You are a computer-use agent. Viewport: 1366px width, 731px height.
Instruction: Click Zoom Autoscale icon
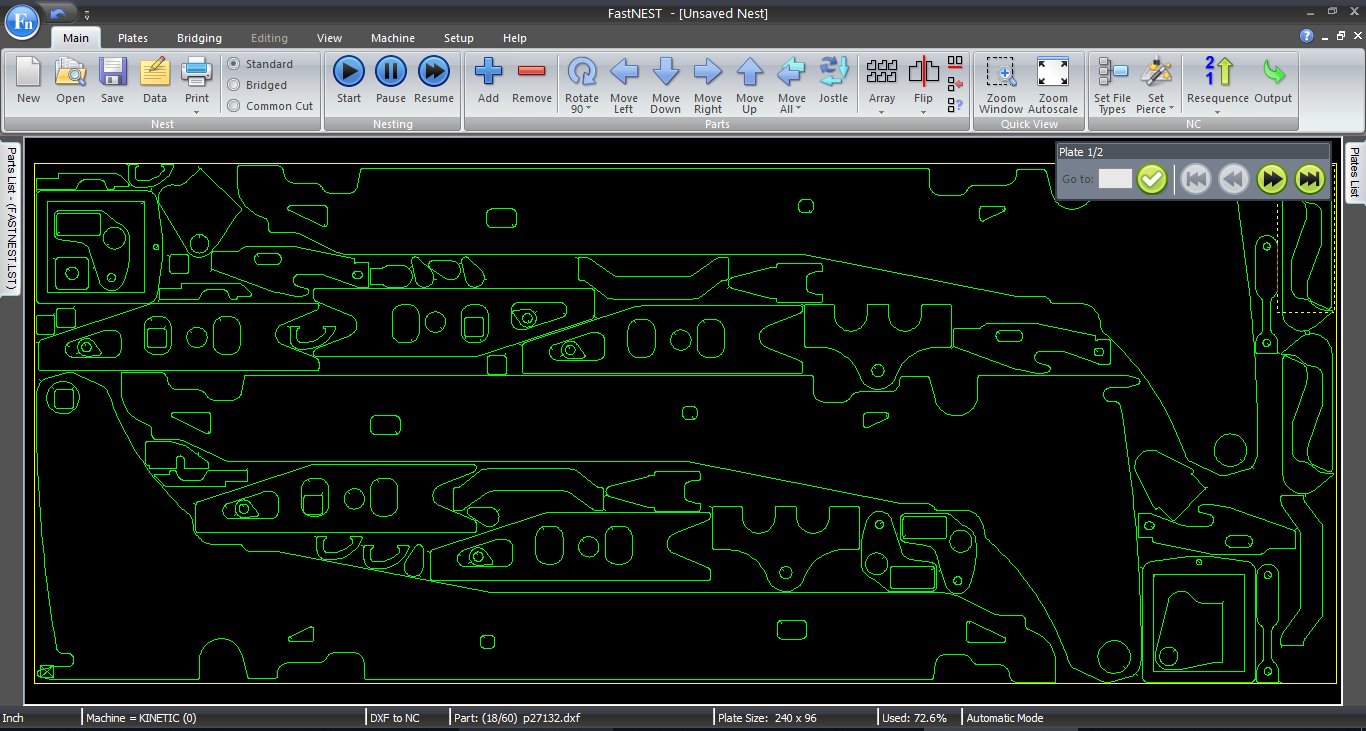point(1053,85)
